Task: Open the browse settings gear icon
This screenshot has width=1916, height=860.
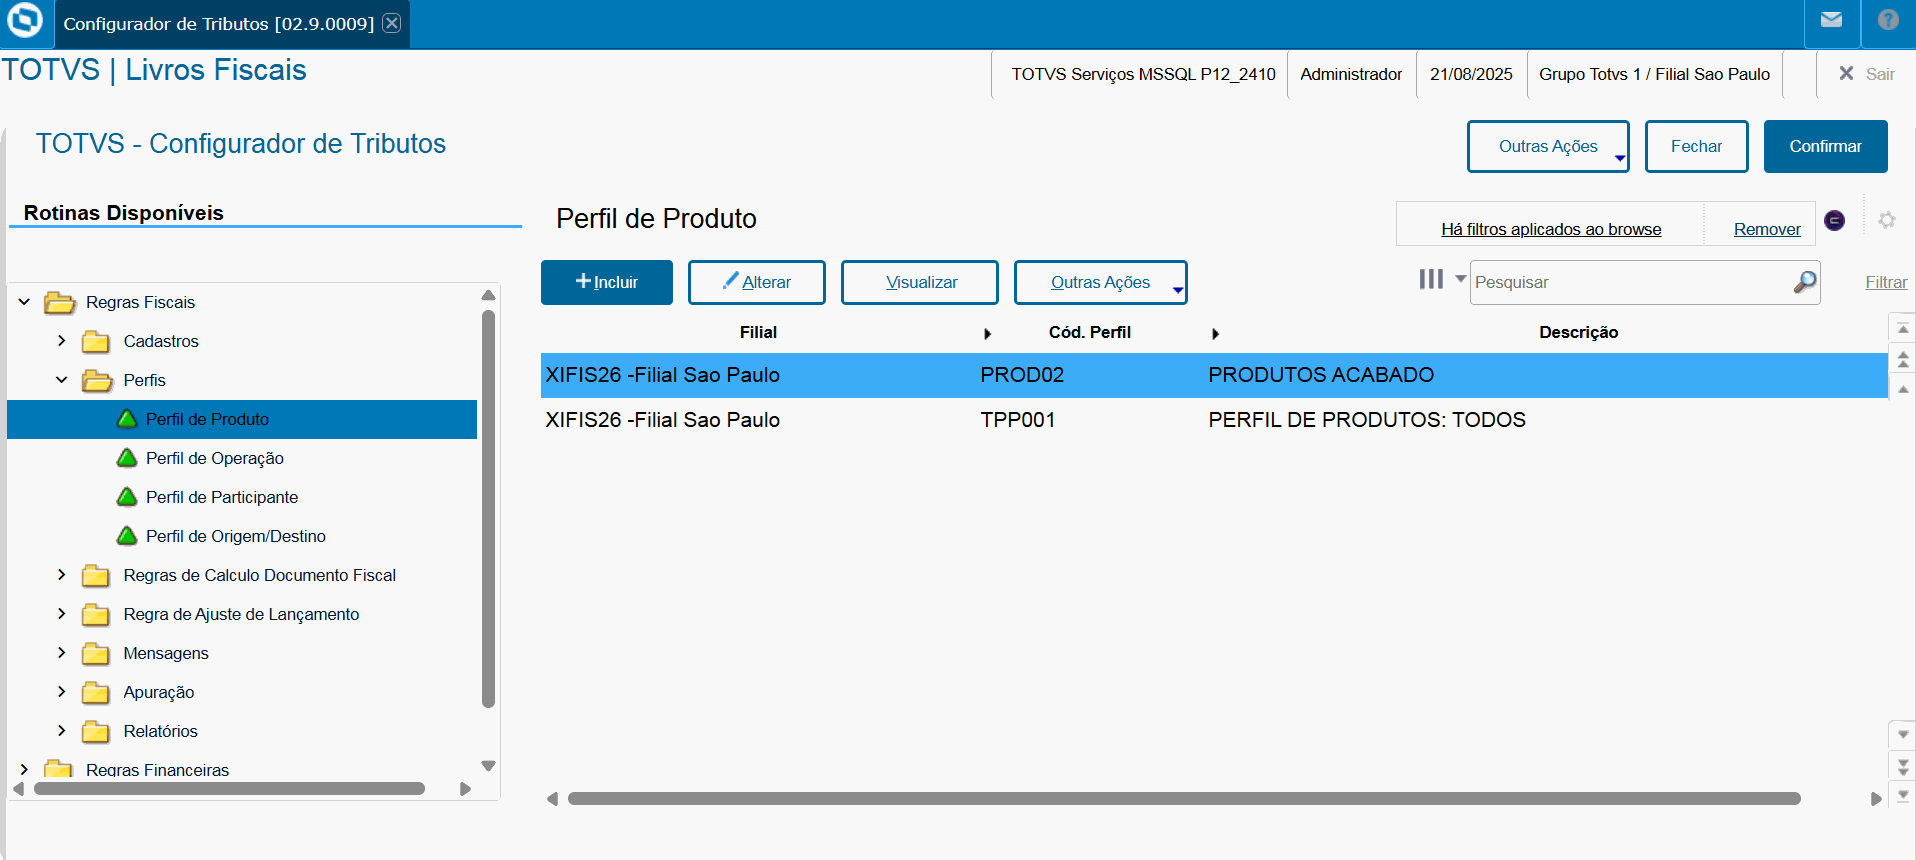Action: coord(1886,220)
